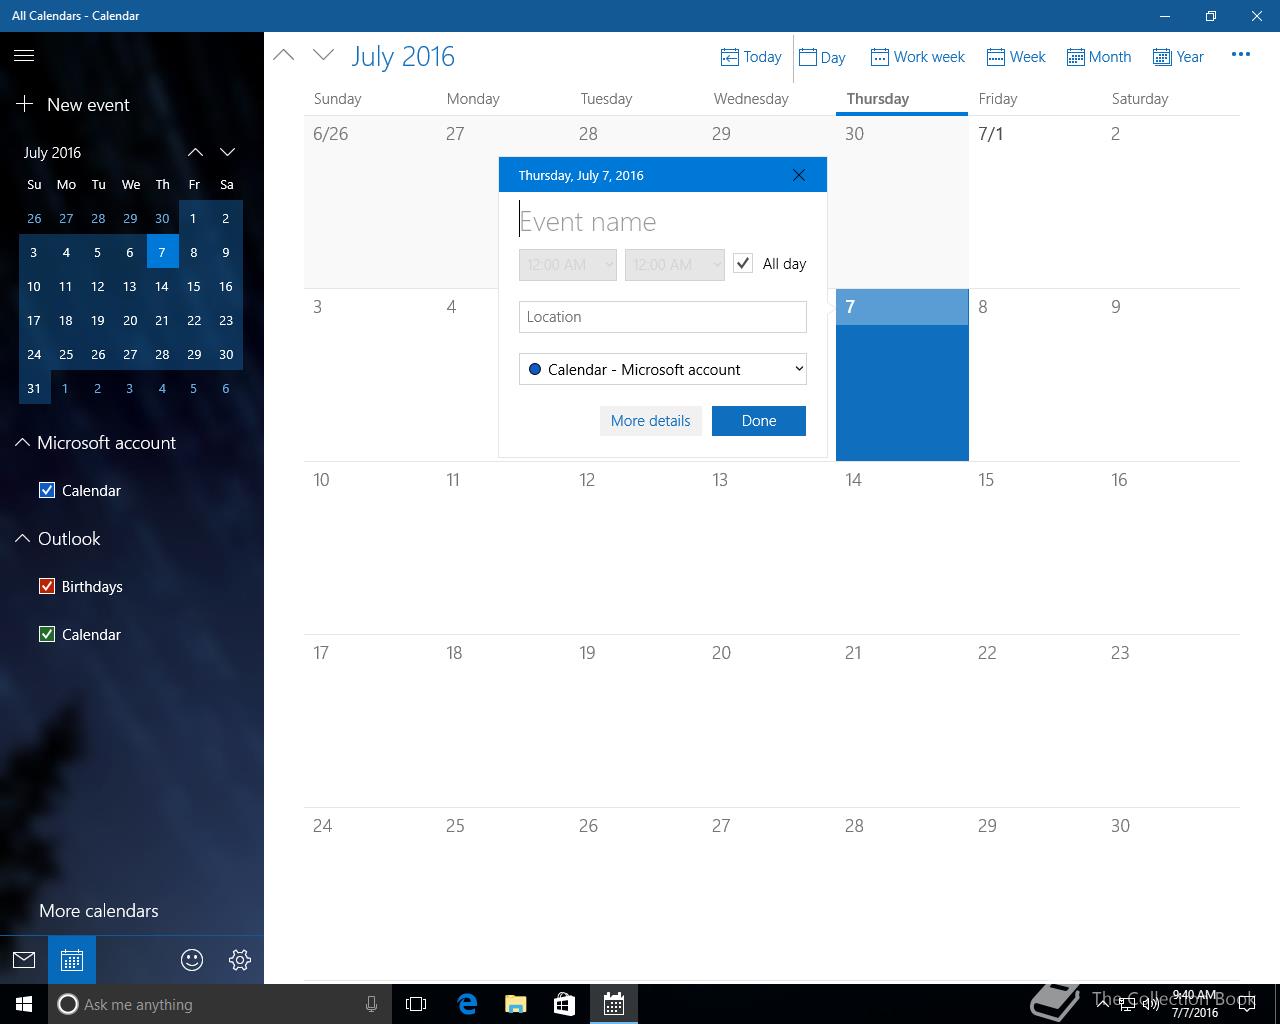
Task: Go to next month in mini calendar
Action: point(227,152)
